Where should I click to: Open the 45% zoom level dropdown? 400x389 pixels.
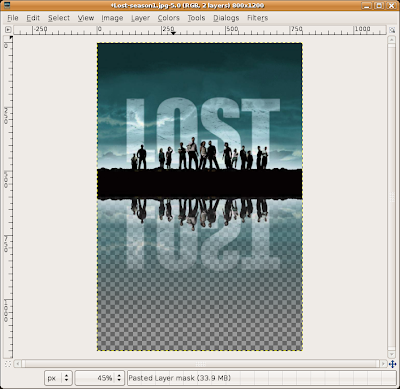coord(100,378)
